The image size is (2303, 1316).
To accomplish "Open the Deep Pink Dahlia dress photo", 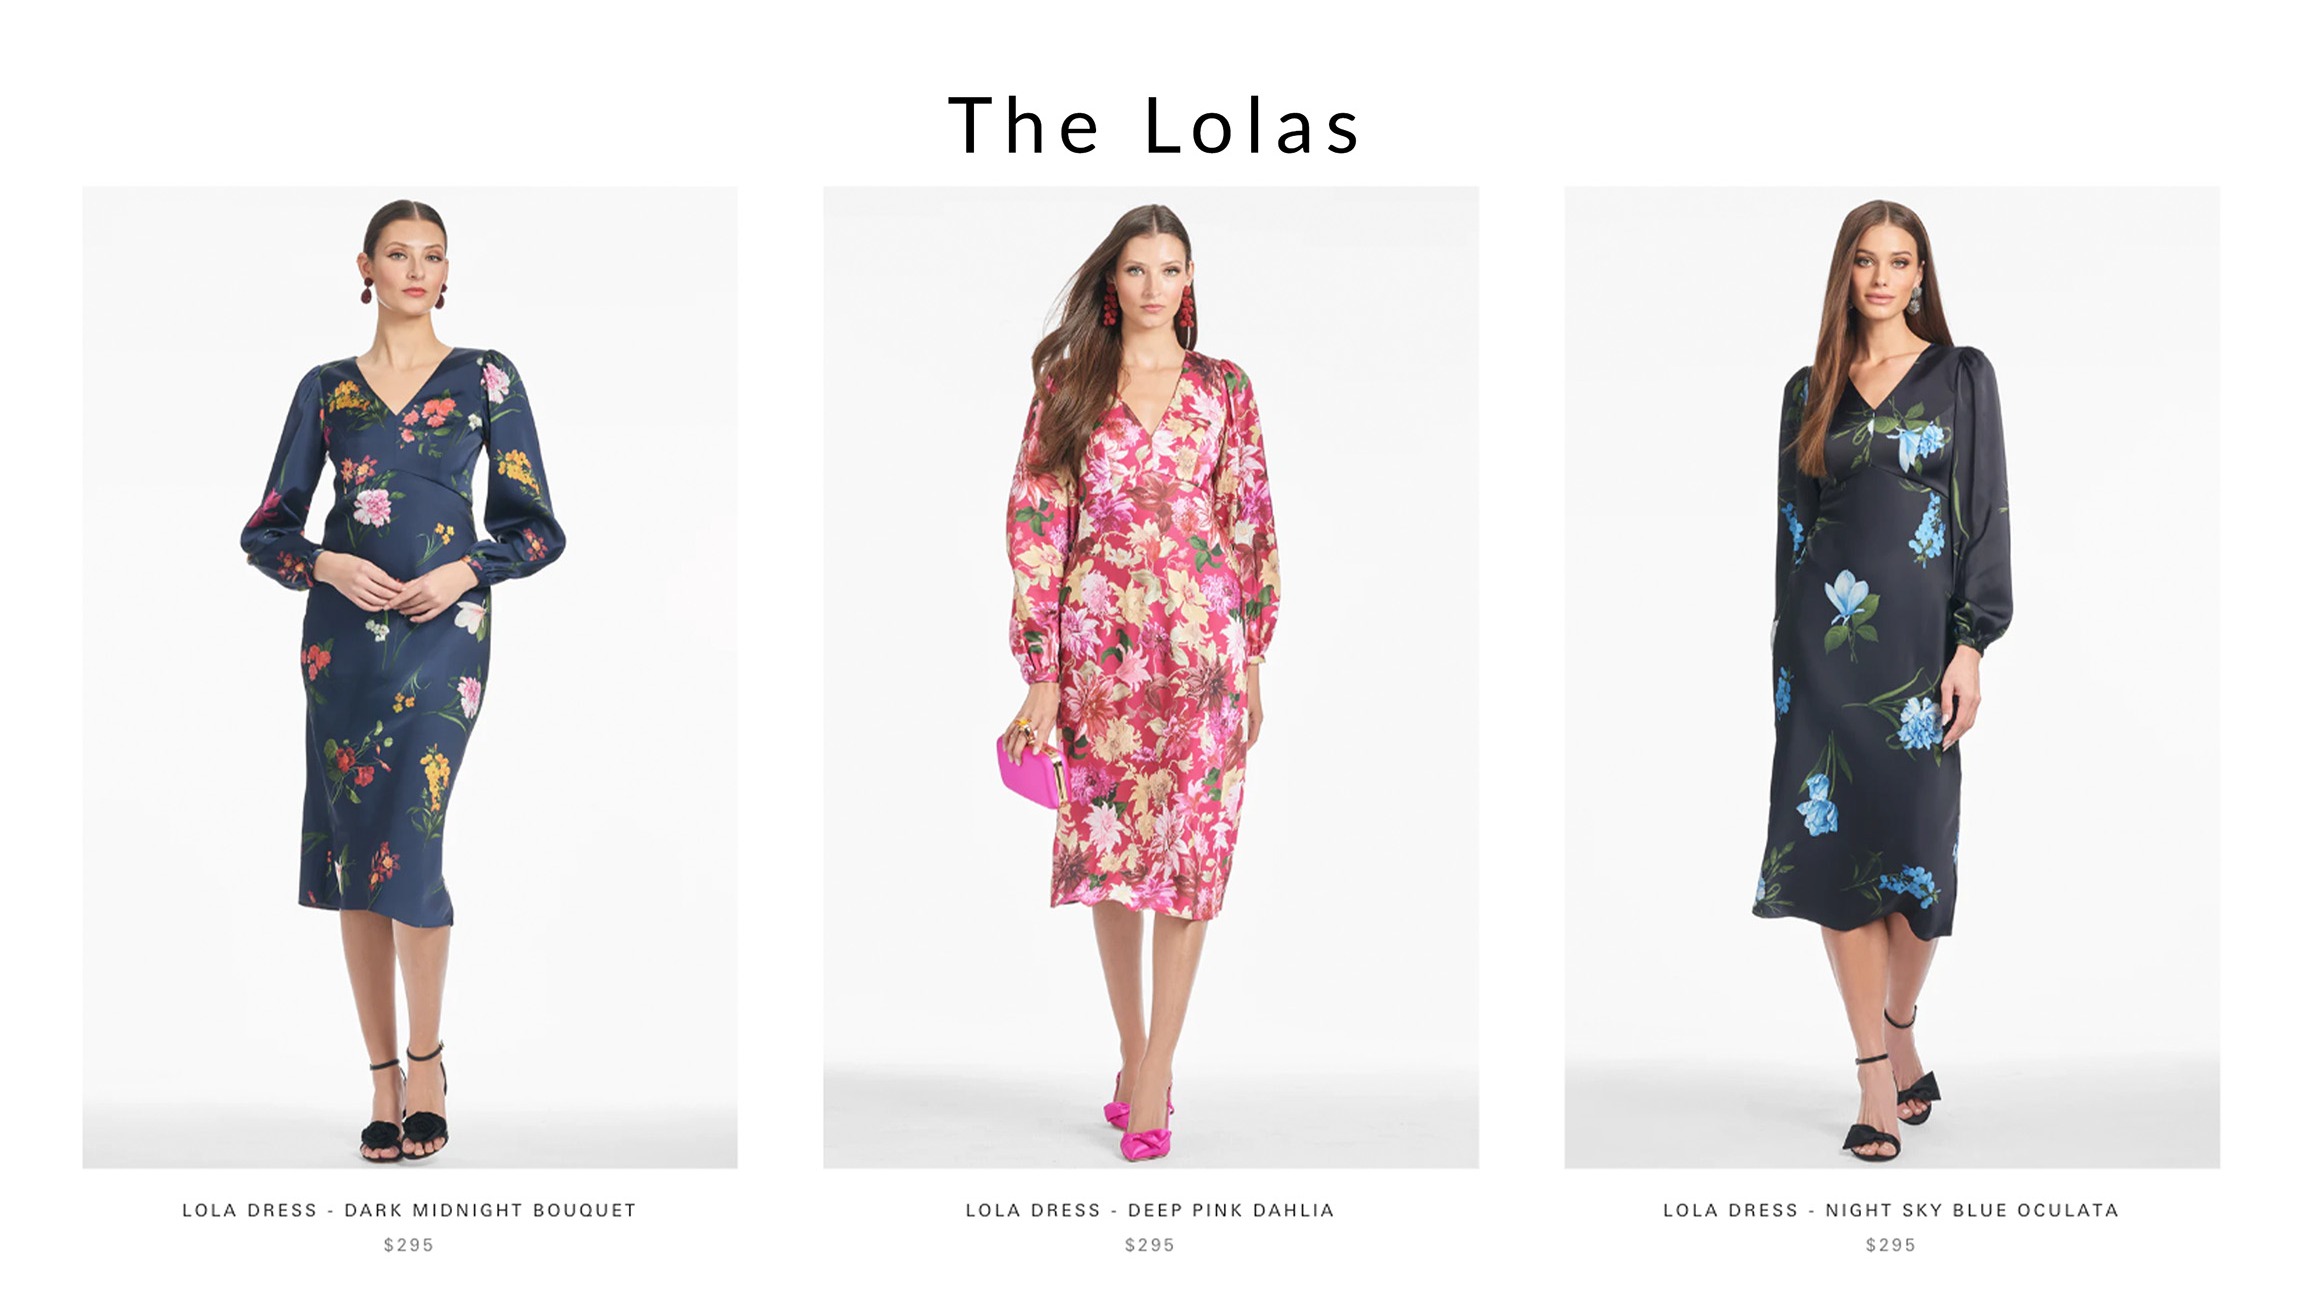I will pos(1151,677).
